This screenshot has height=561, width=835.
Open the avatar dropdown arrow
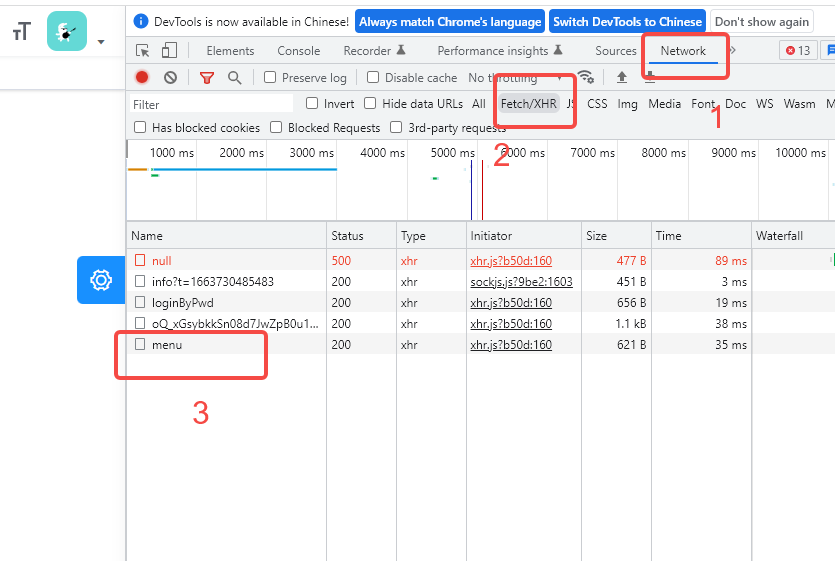pos(101,42)
